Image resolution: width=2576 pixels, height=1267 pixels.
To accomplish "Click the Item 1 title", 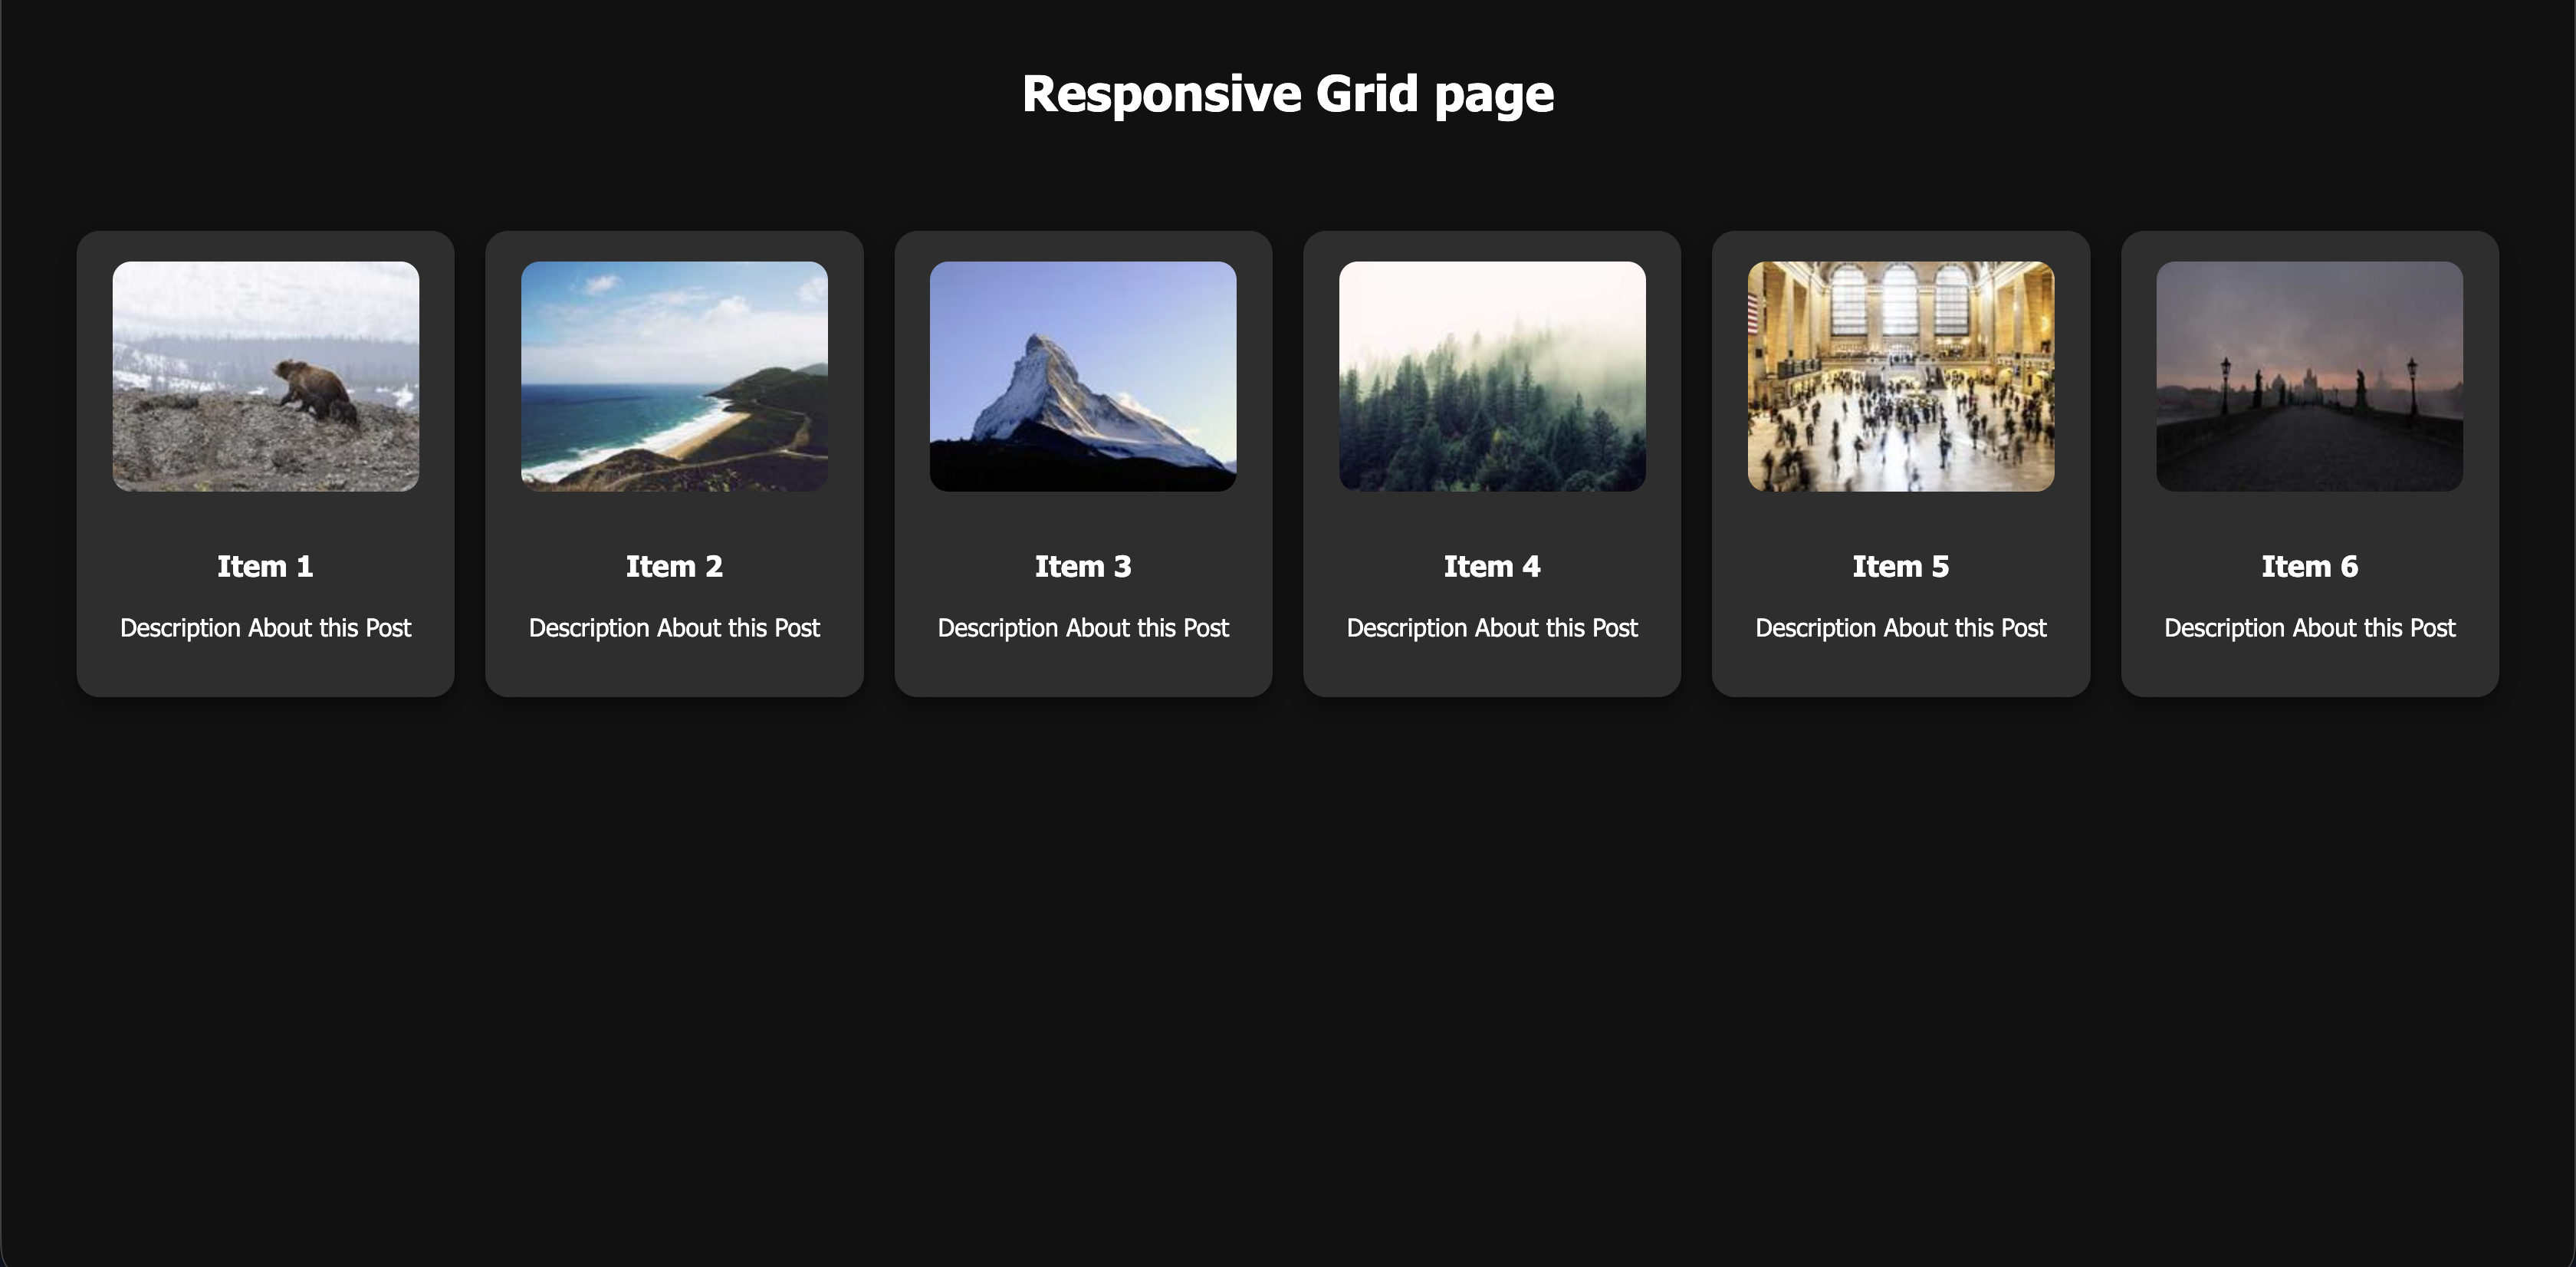I will tap(265, 566).
